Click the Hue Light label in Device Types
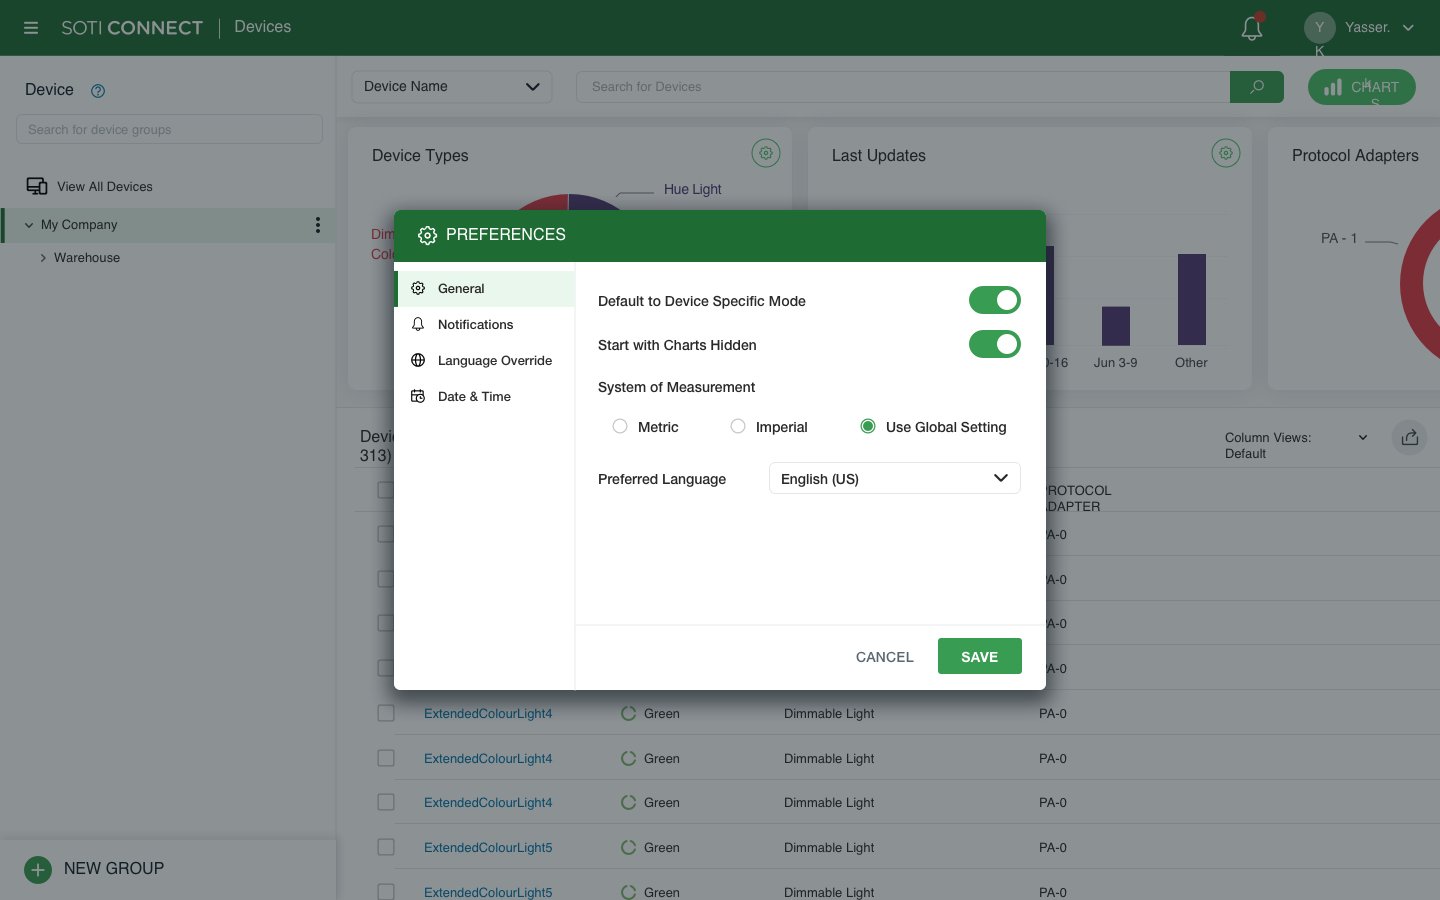The height and width of the screenshot is (900, 1440). pos(693,189)
